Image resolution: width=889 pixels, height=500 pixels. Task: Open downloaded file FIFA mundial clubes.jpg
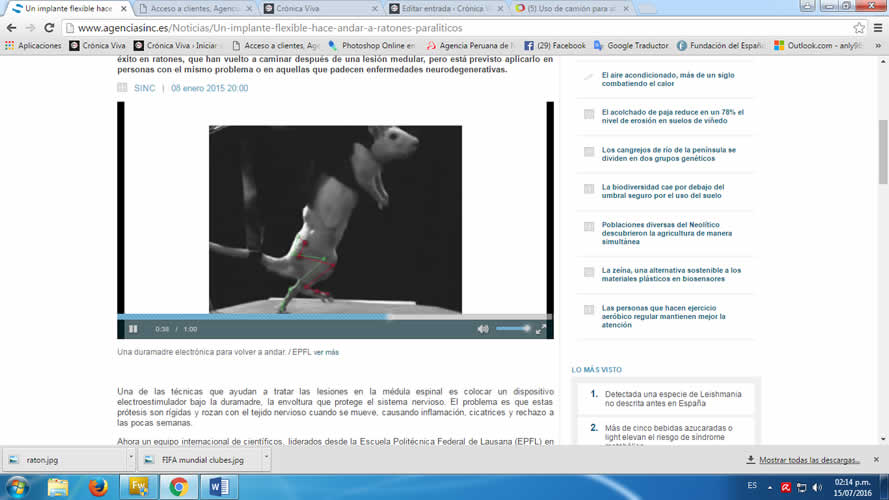coord(200,460)
